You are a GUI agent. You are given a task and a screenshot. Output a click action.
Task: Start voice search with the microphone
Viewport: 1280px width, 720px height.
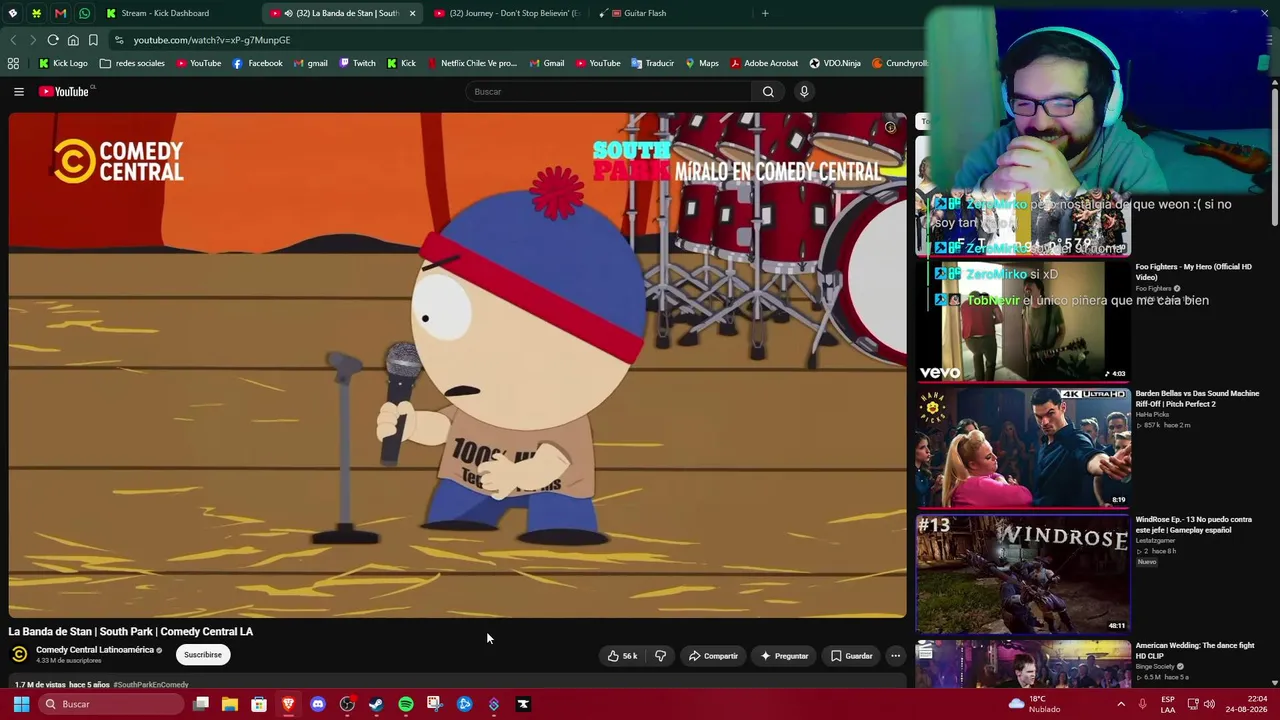coord(804,92)
